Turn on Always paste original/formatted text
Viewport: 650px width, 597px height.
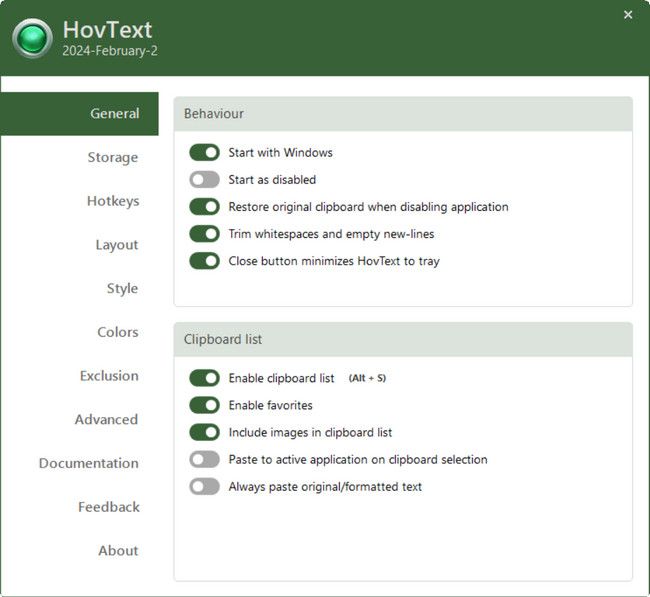204,487
